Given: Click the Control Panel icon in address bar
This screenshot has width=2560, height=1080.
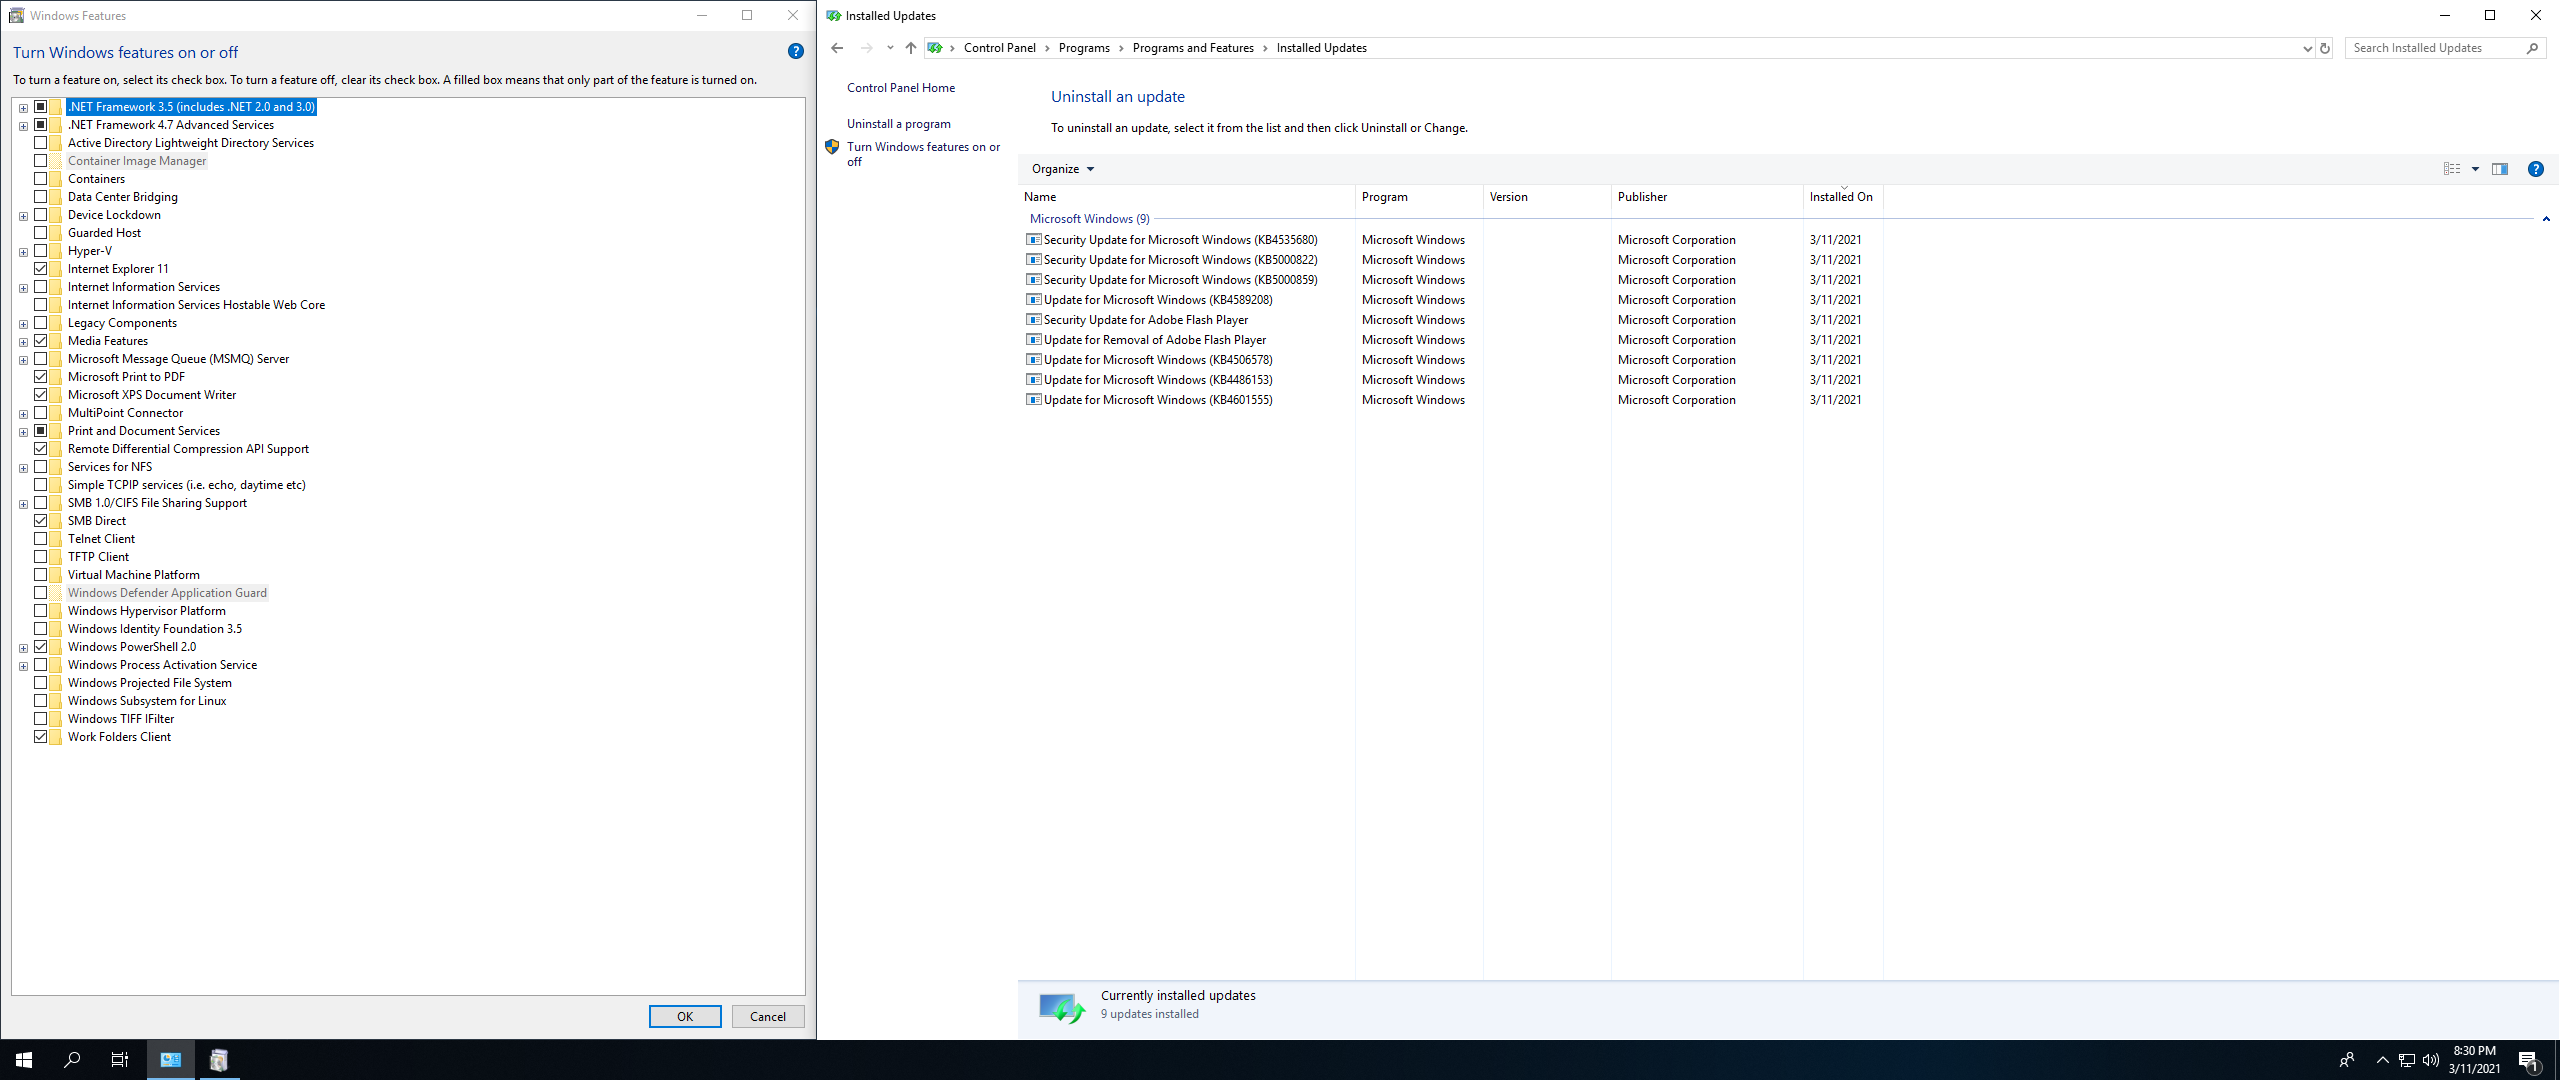Looking at the screenshot, I should coord(934,48).
